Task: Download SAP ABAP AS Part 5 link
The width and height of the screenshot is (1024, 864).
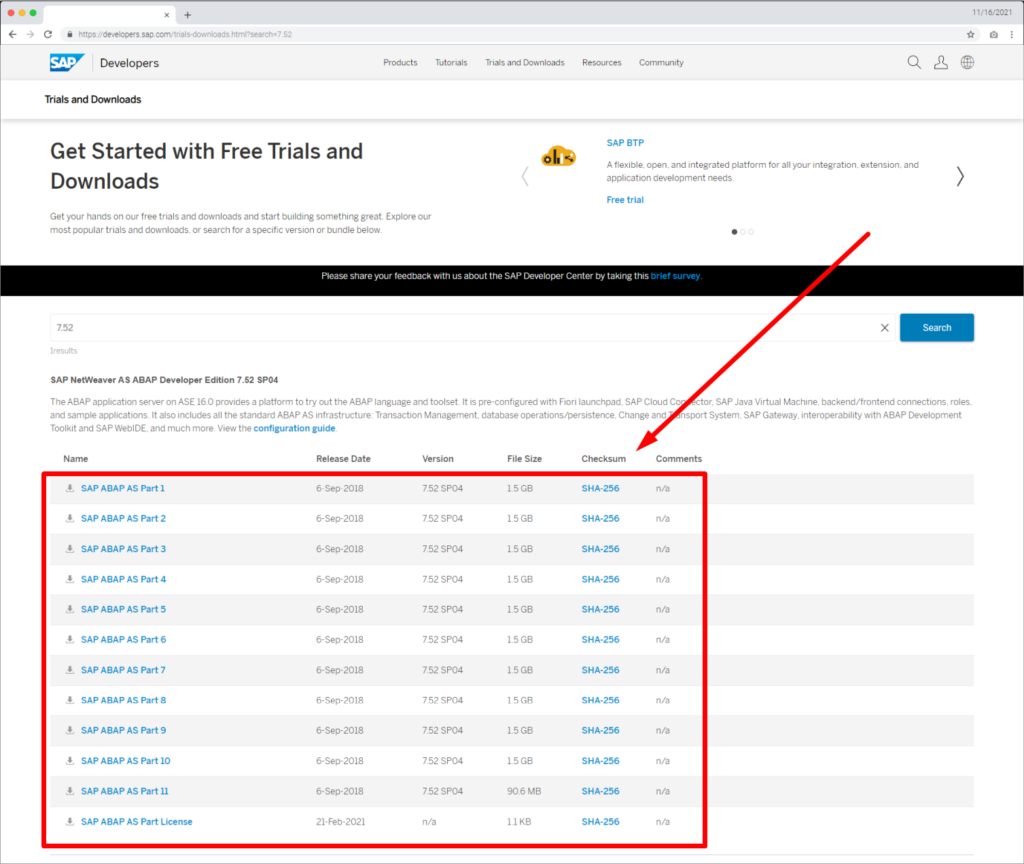Action: [123, 609]
